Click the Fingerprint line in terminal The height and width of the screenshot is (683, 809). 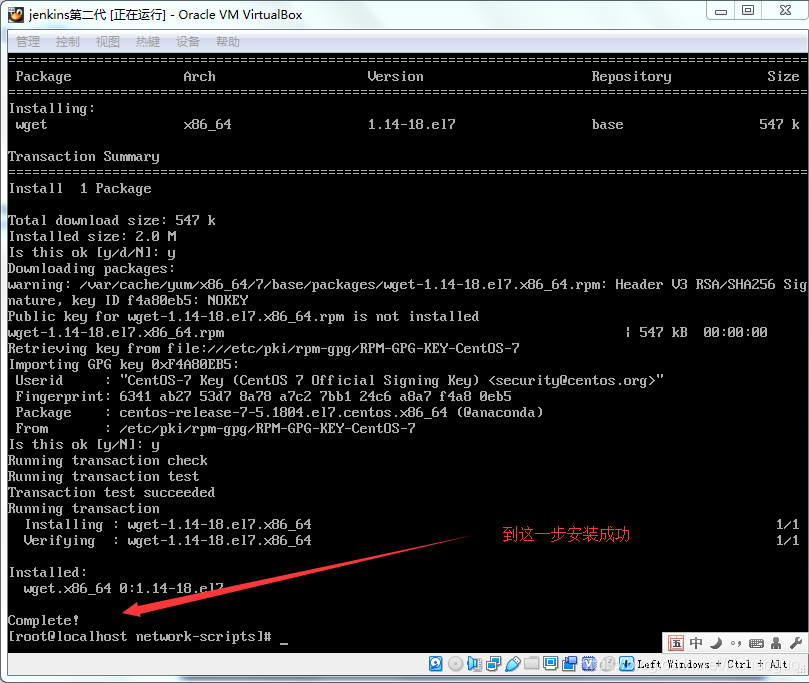(264, 397)
